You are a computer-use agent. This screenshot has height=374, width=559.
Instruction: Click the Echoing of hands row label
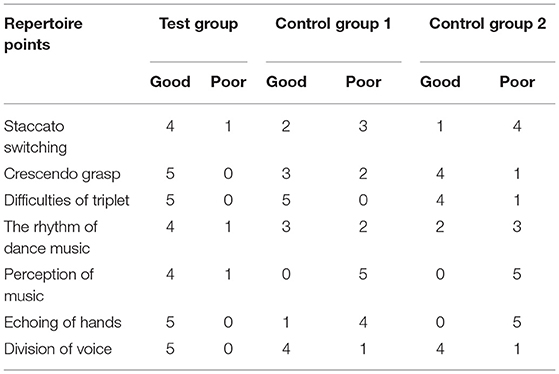62,322
